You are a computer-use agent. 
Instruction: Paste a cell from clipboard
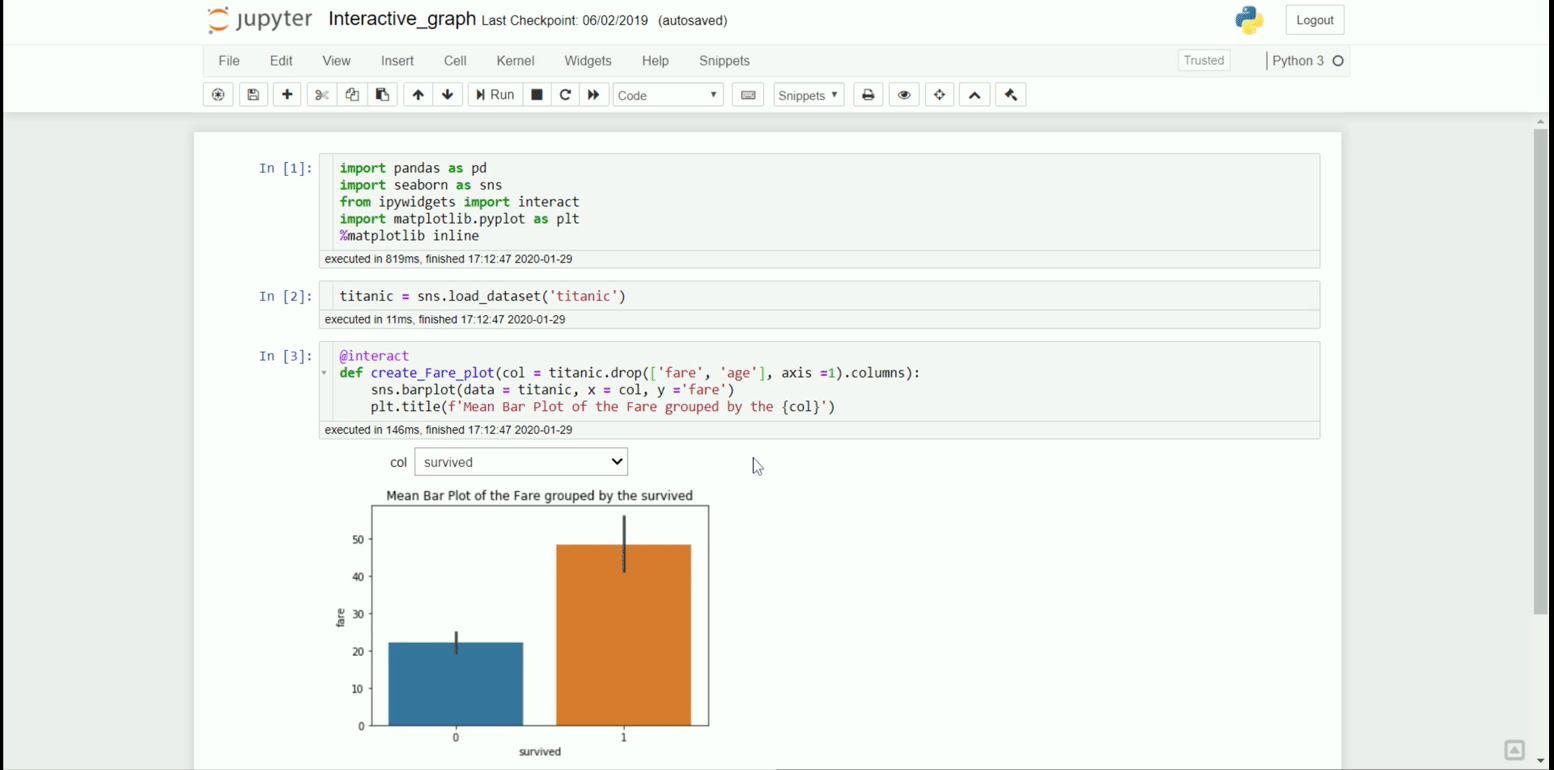pos(381,94)
